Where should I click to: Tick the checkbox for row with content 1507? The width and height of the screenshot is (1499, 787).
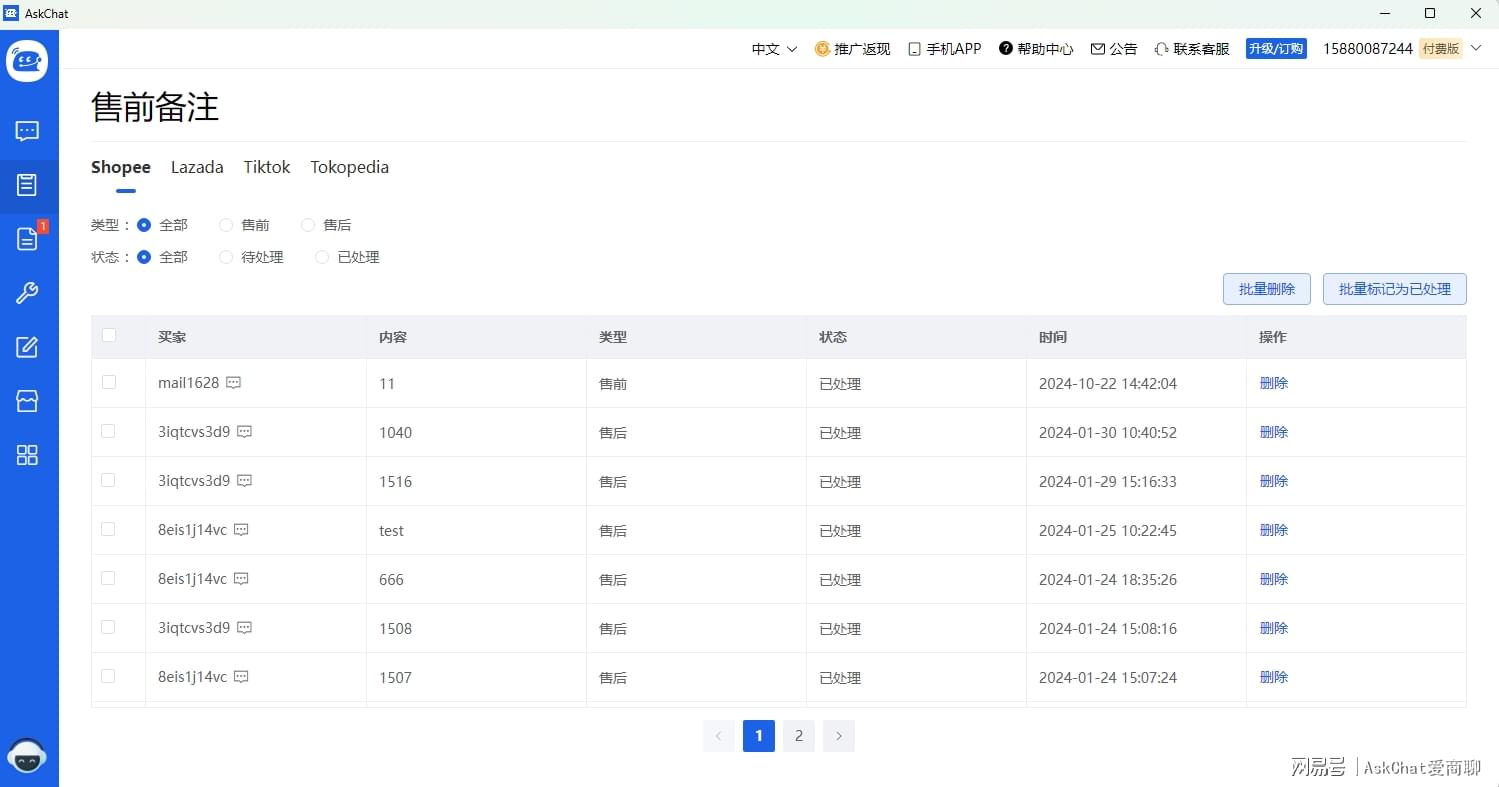(109, 676)
